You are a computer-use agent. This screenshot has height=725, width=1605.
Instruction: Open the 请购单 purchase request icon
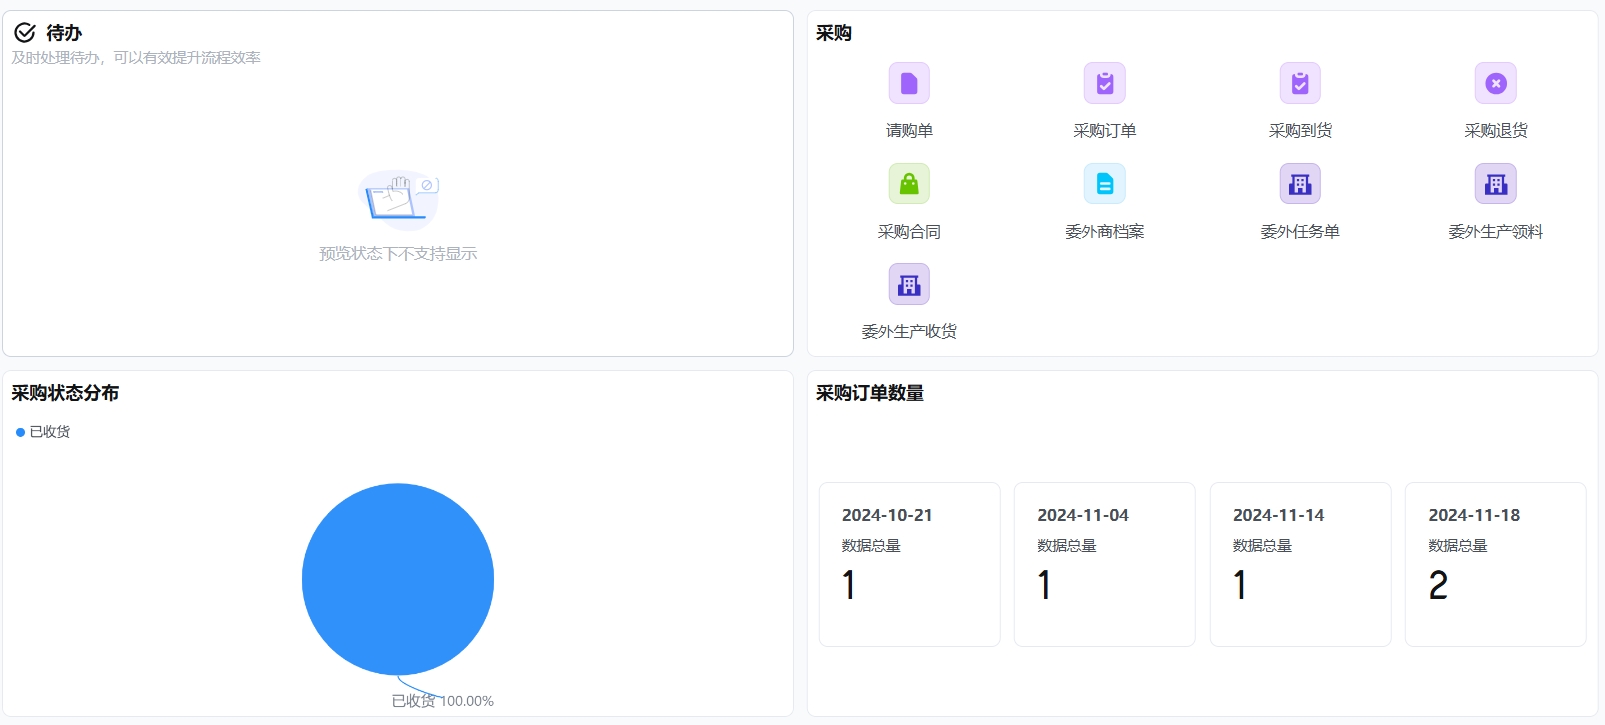click(909, 84)
